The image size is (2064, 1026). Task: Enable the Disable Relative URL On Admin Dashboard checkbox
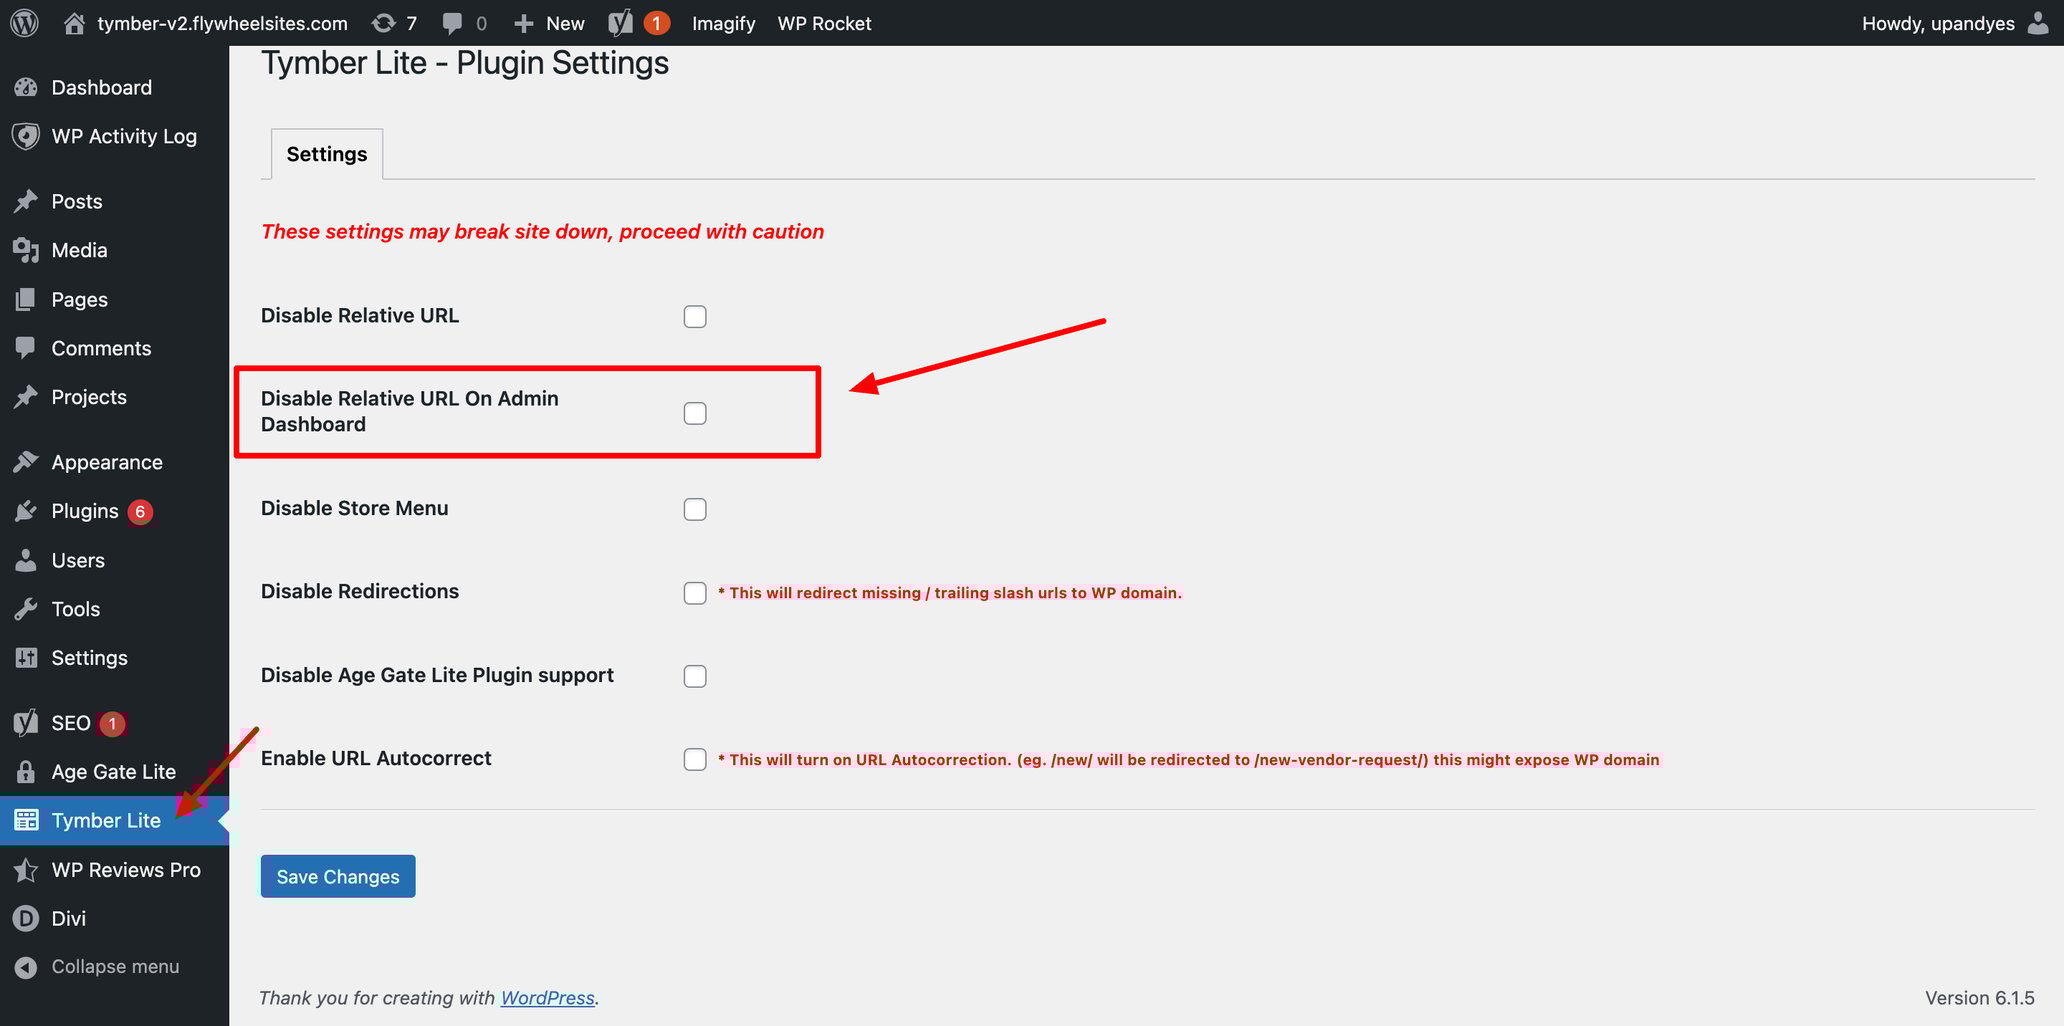point(695,412)
